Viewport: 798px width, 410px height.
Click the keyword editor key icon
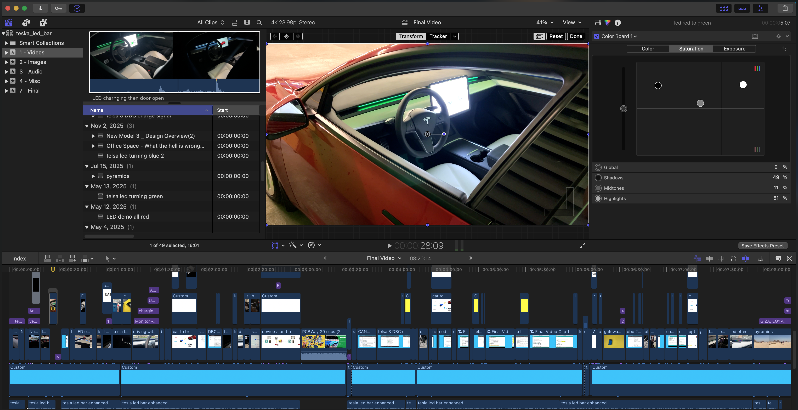point(59,8)
